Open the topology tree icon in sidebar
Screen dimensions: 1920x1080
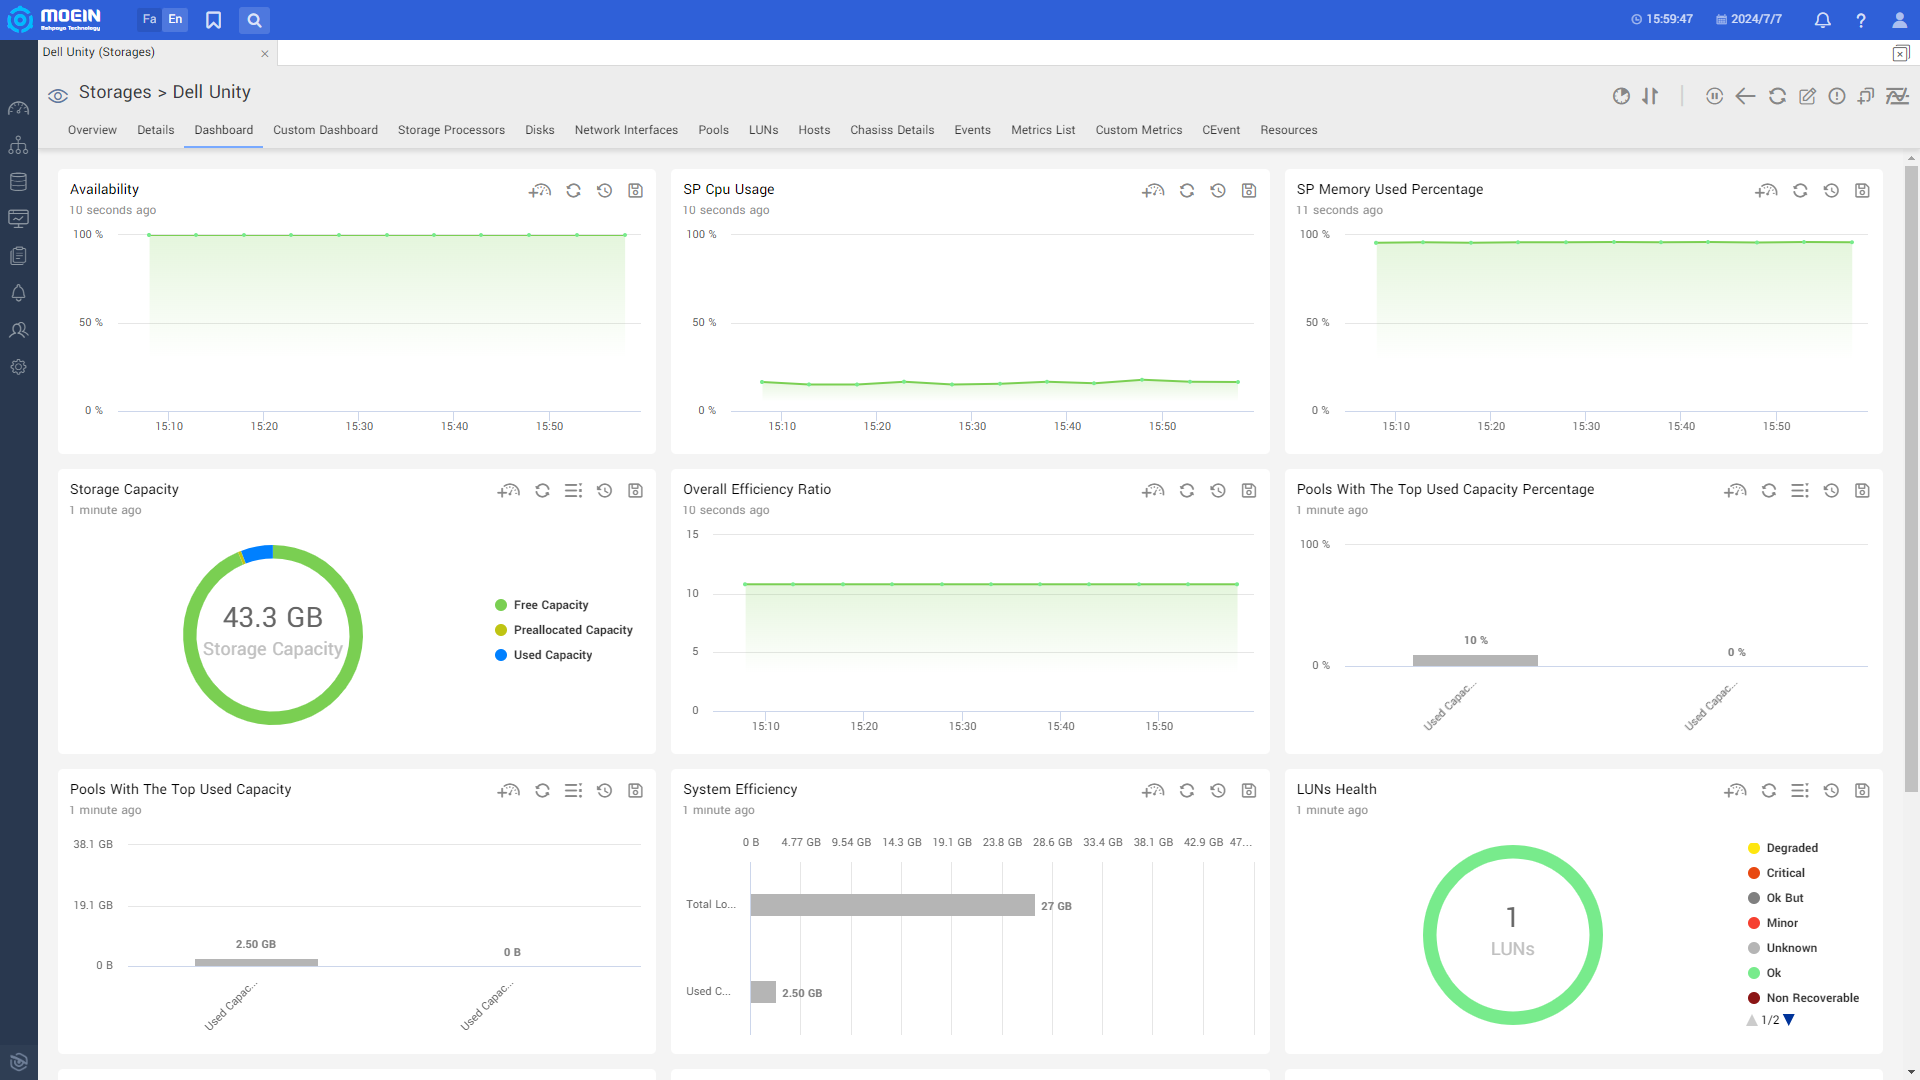click(x=18, y=145)
